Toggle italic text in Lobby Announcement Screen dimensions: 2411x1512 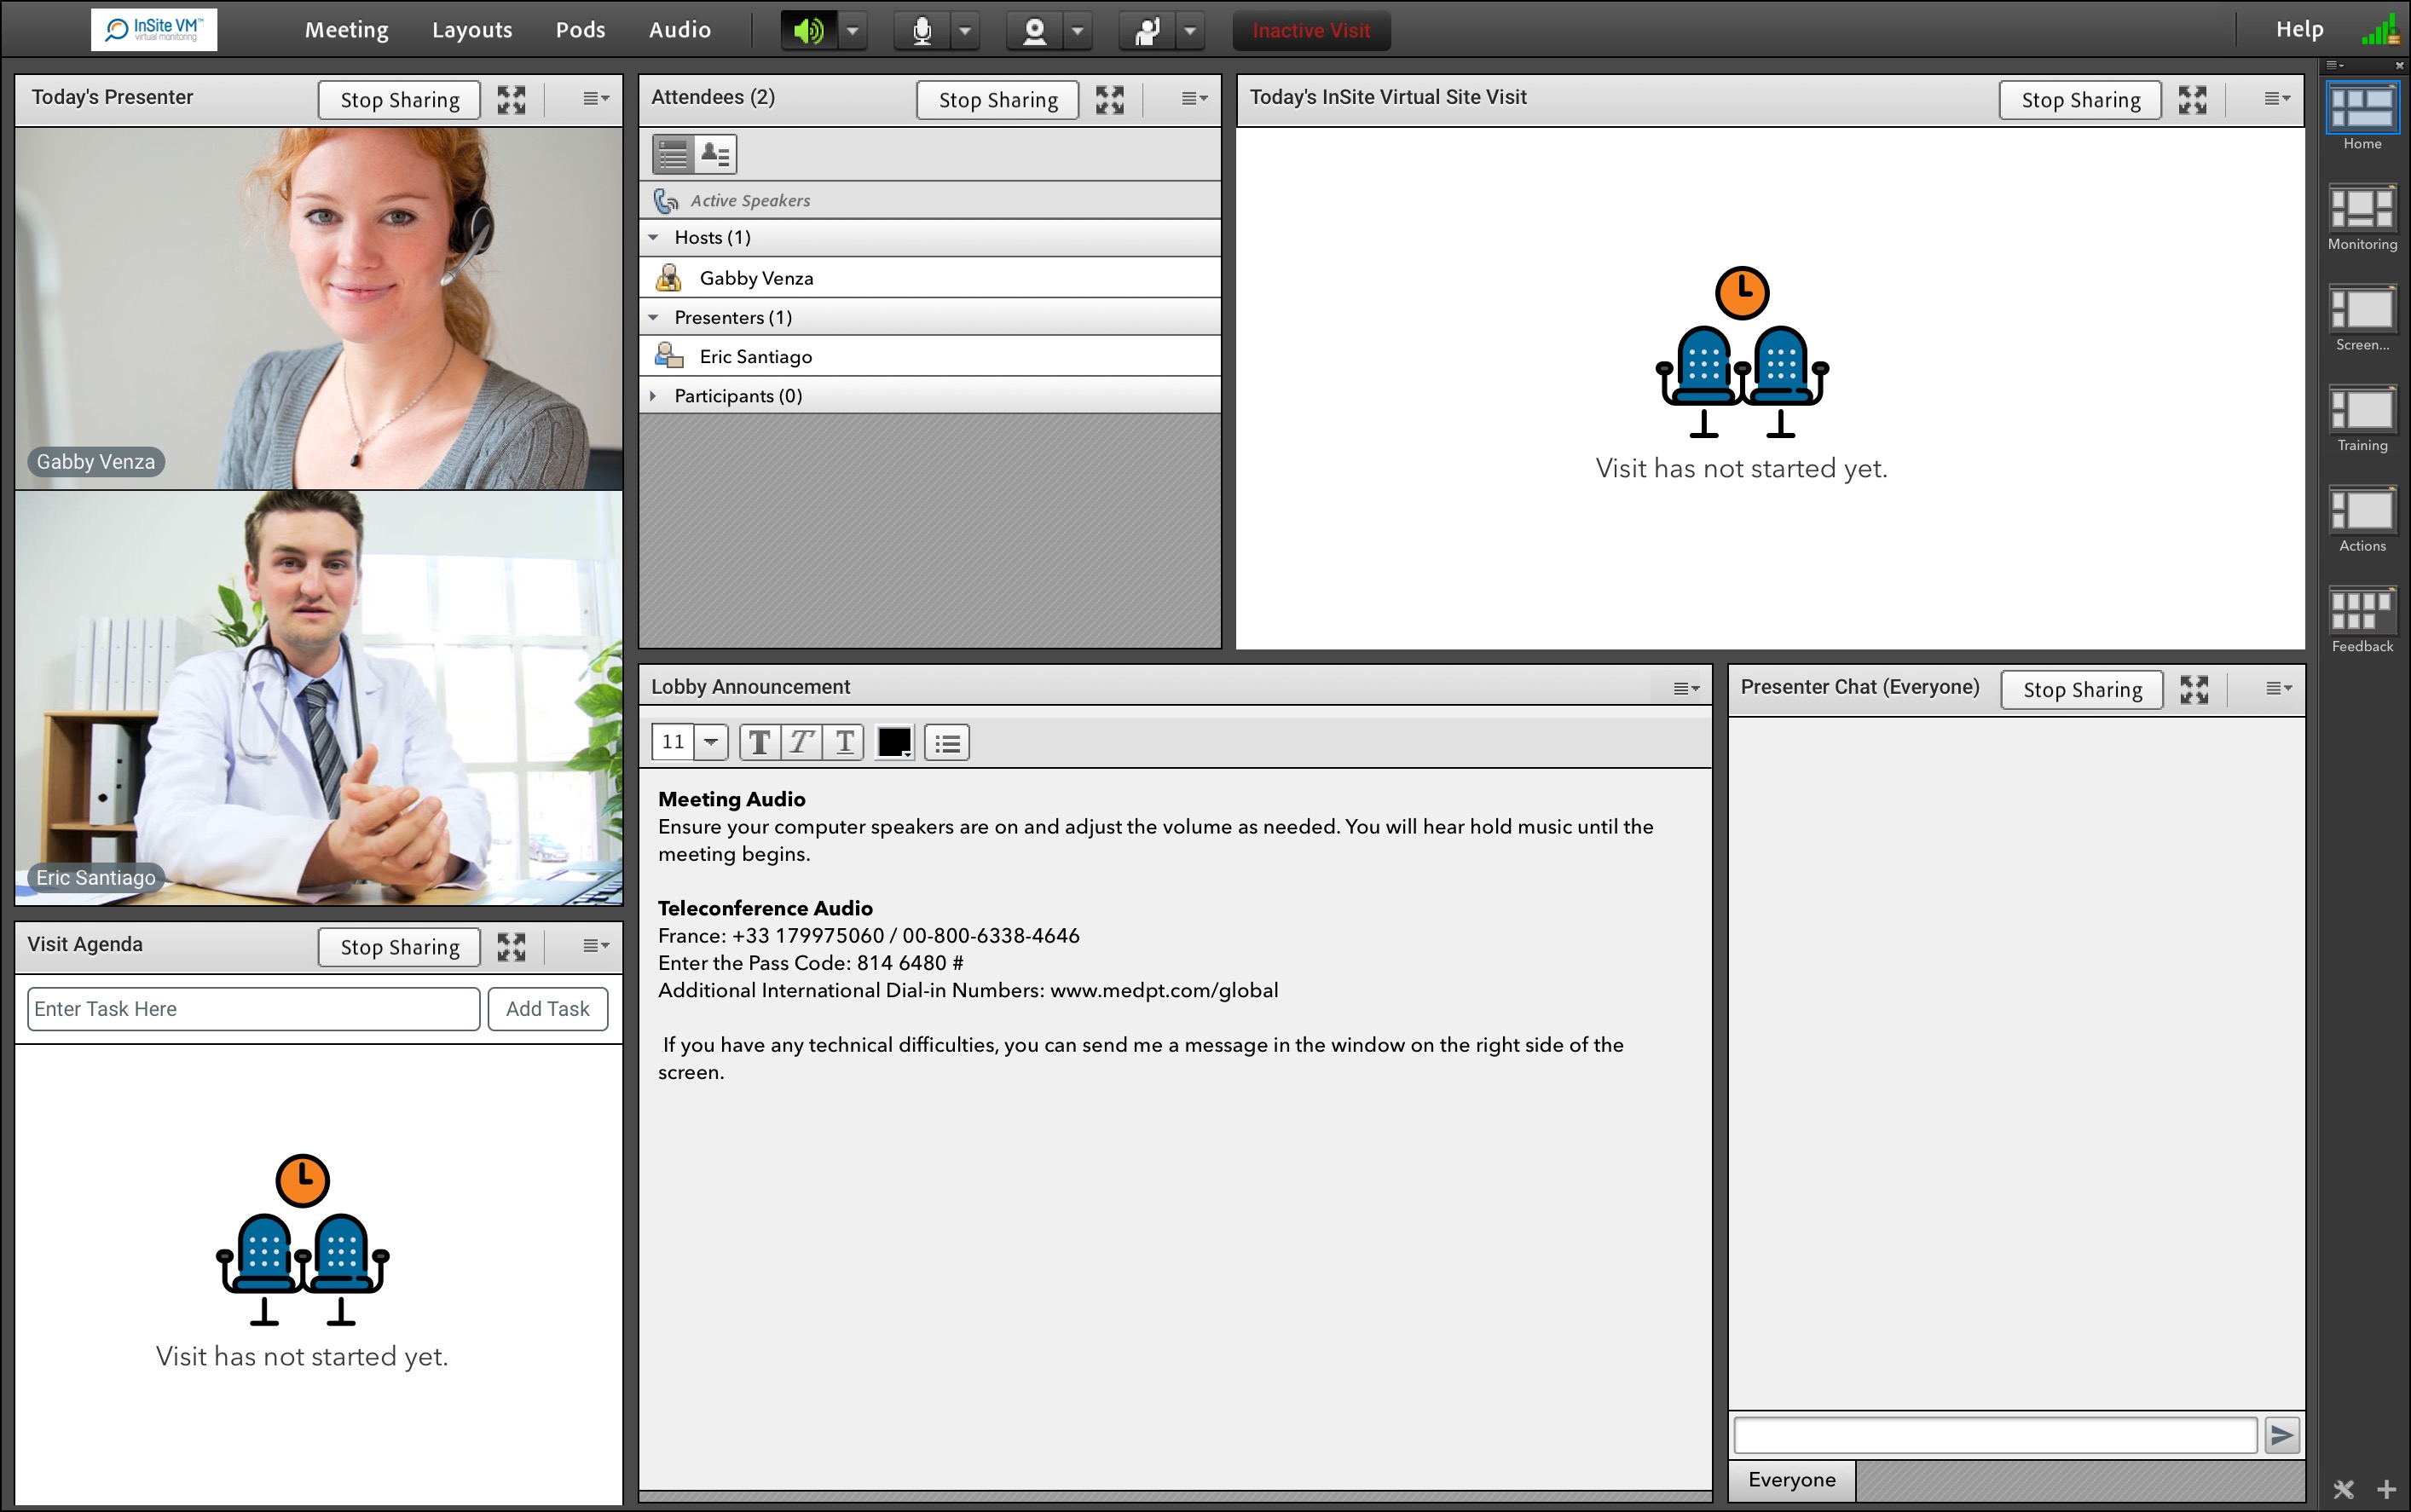(802, 742)
